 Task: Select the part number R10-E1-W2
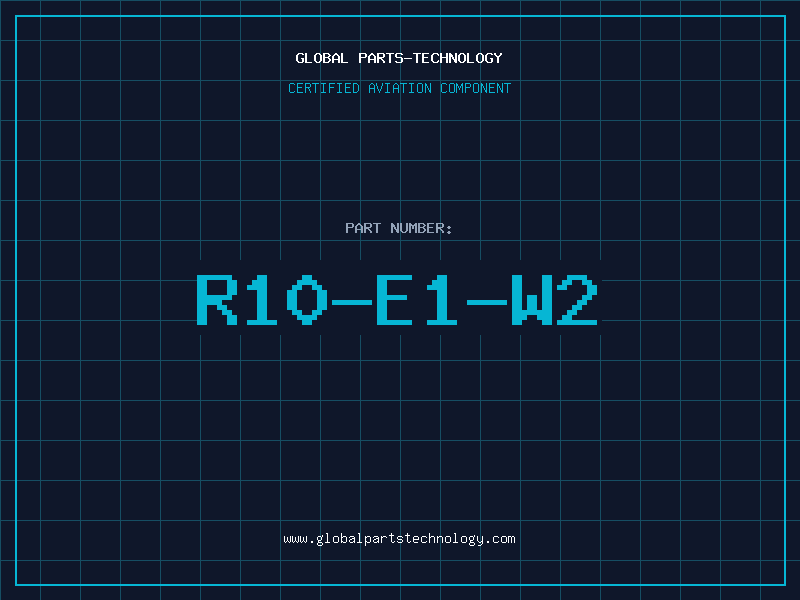pyautogui.click(x=397, y=299)
